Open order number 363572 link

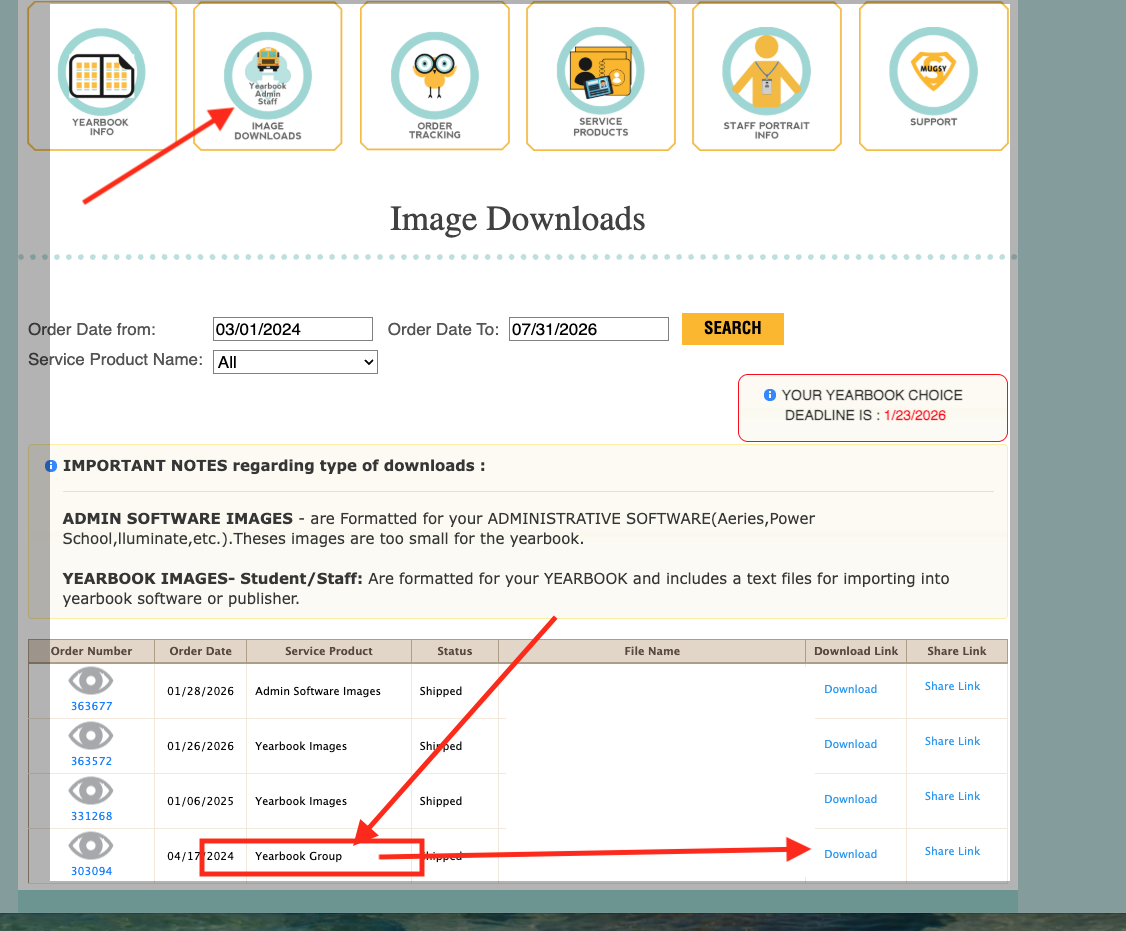(x=91, y=761)
